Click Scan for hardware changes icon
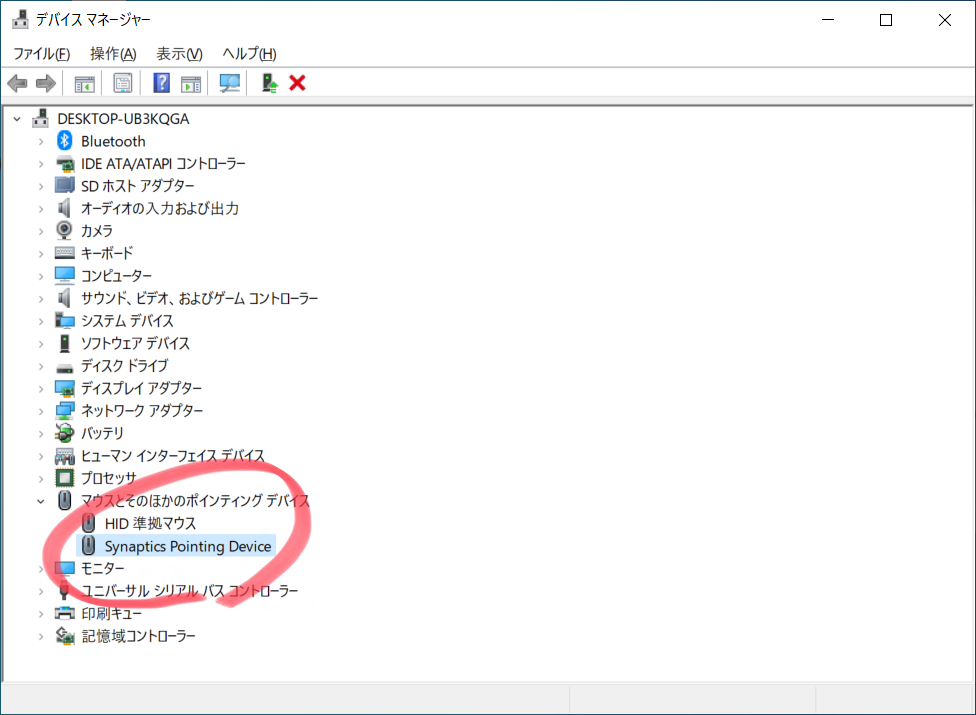976x715 pixels. pos(230,83)
